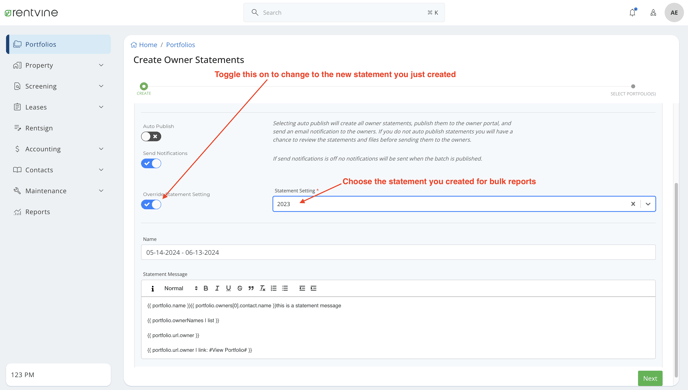Click the Select Portfolio(s) step marker
This screenshot has height=390, width=688.
[x=633, y=86]
